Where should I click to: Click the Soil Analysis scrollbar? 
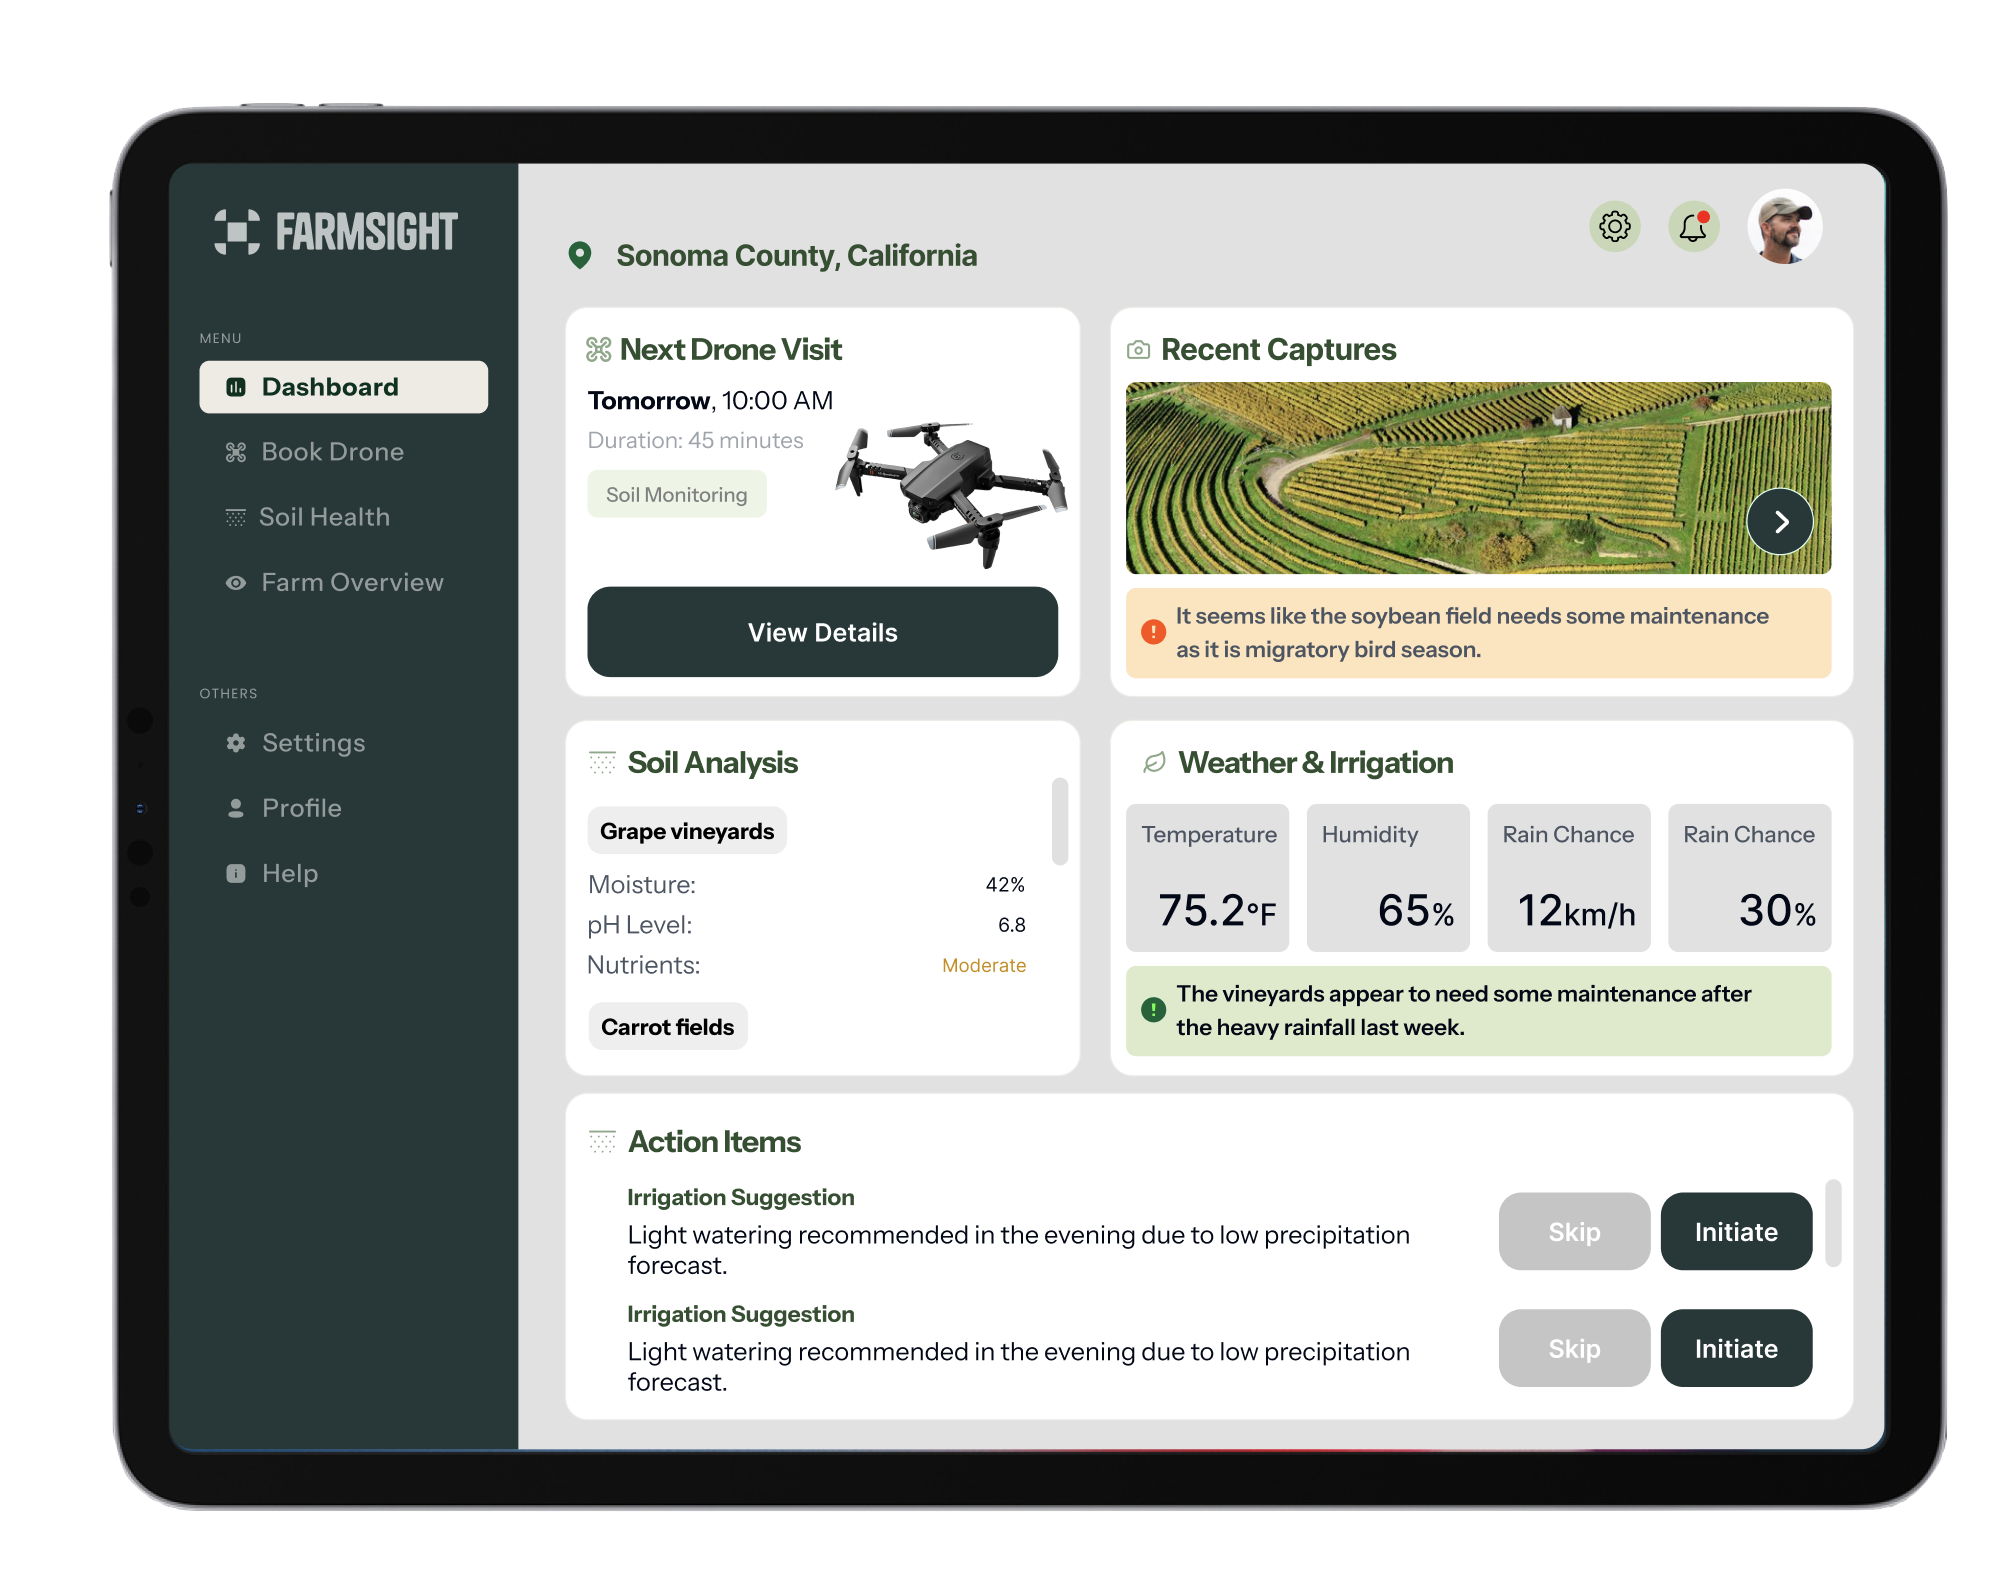(1060, 821)
